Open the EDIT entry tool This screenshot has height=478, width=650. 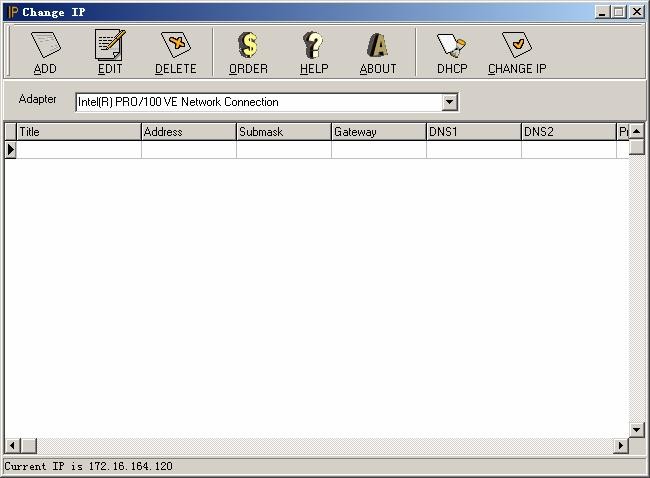click(x=110, y=45)
